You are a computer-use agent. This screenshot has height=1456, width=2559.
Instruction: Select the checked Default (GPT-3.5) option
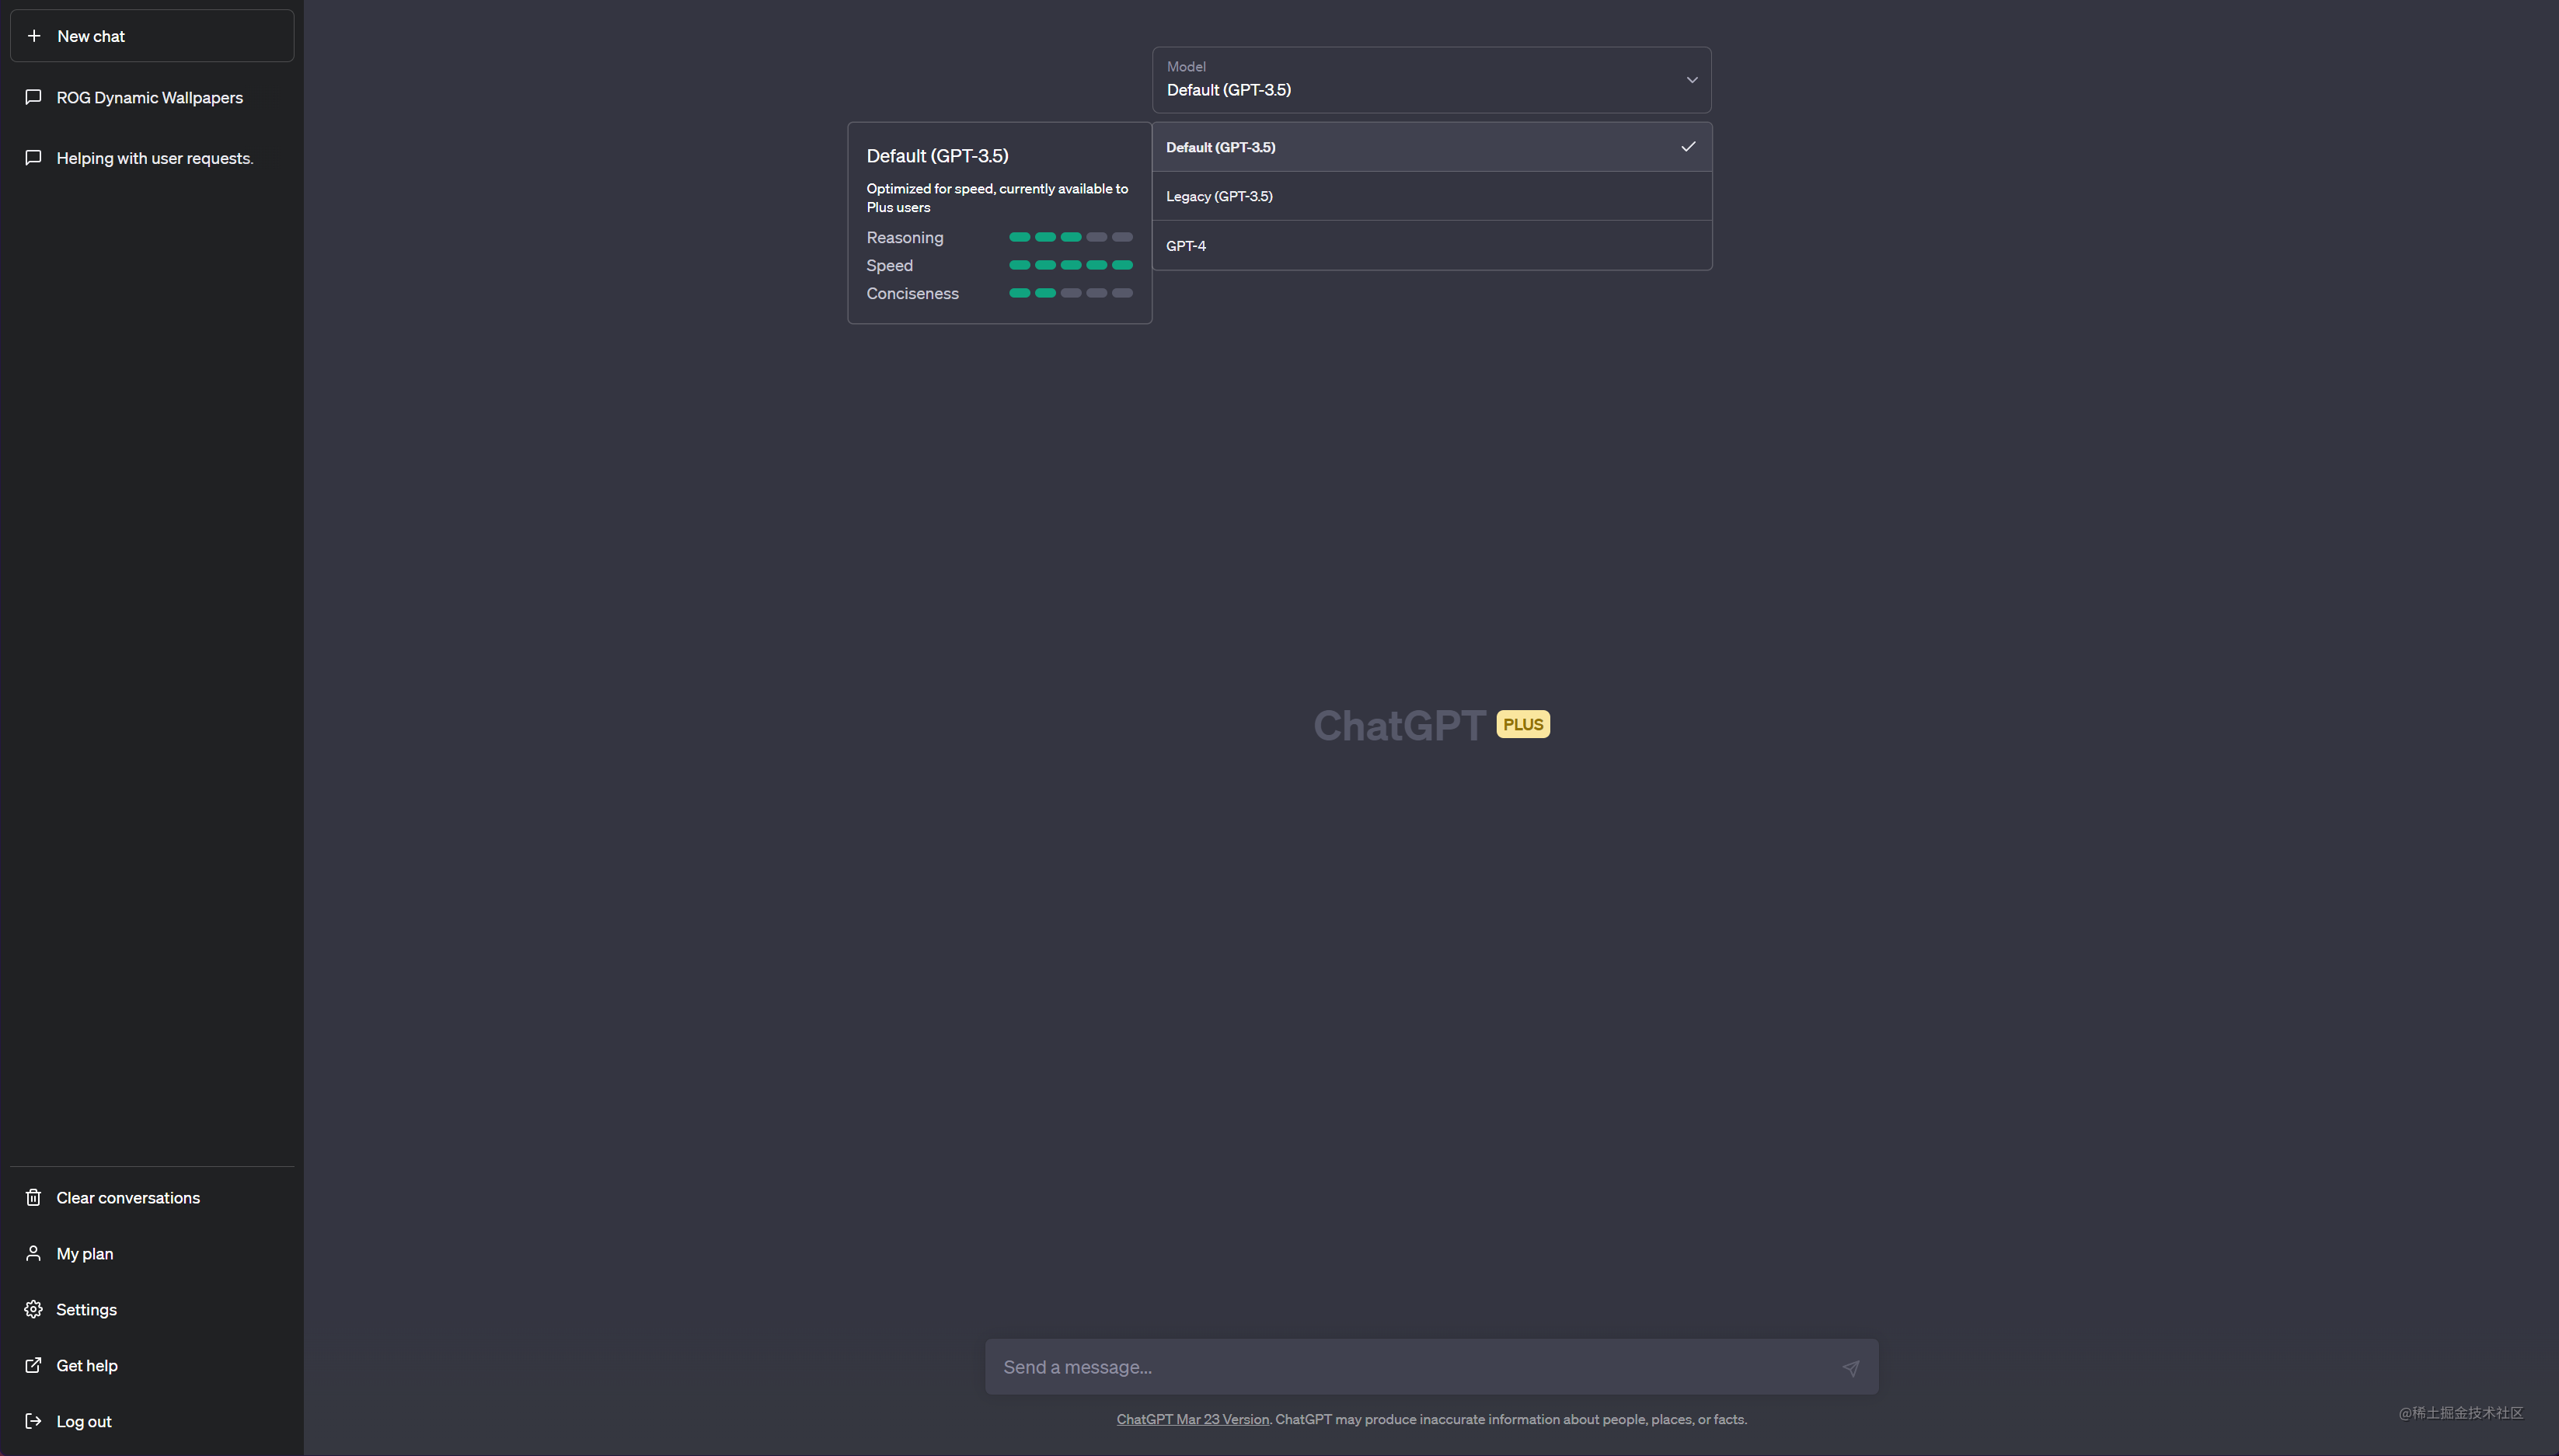click(x=1430, y=147)
